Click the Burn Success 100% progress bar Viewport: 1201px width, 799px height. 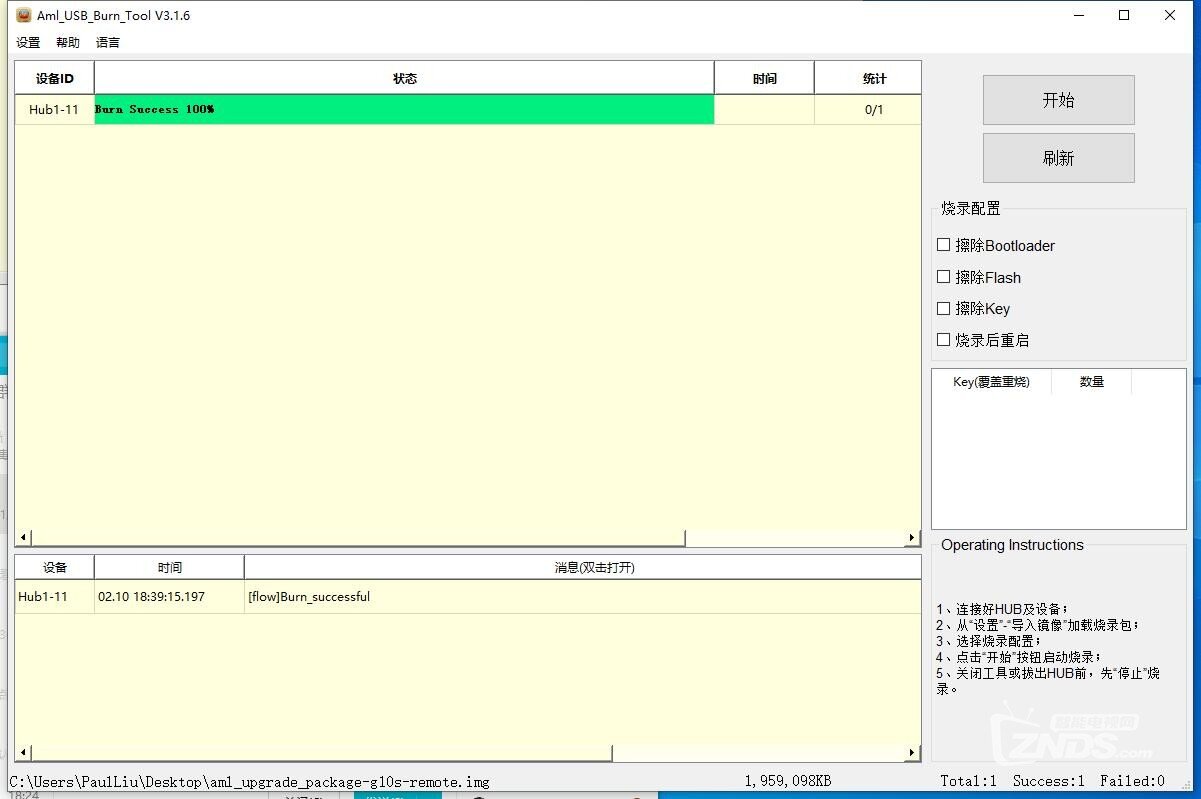click(x=404, y=110)
